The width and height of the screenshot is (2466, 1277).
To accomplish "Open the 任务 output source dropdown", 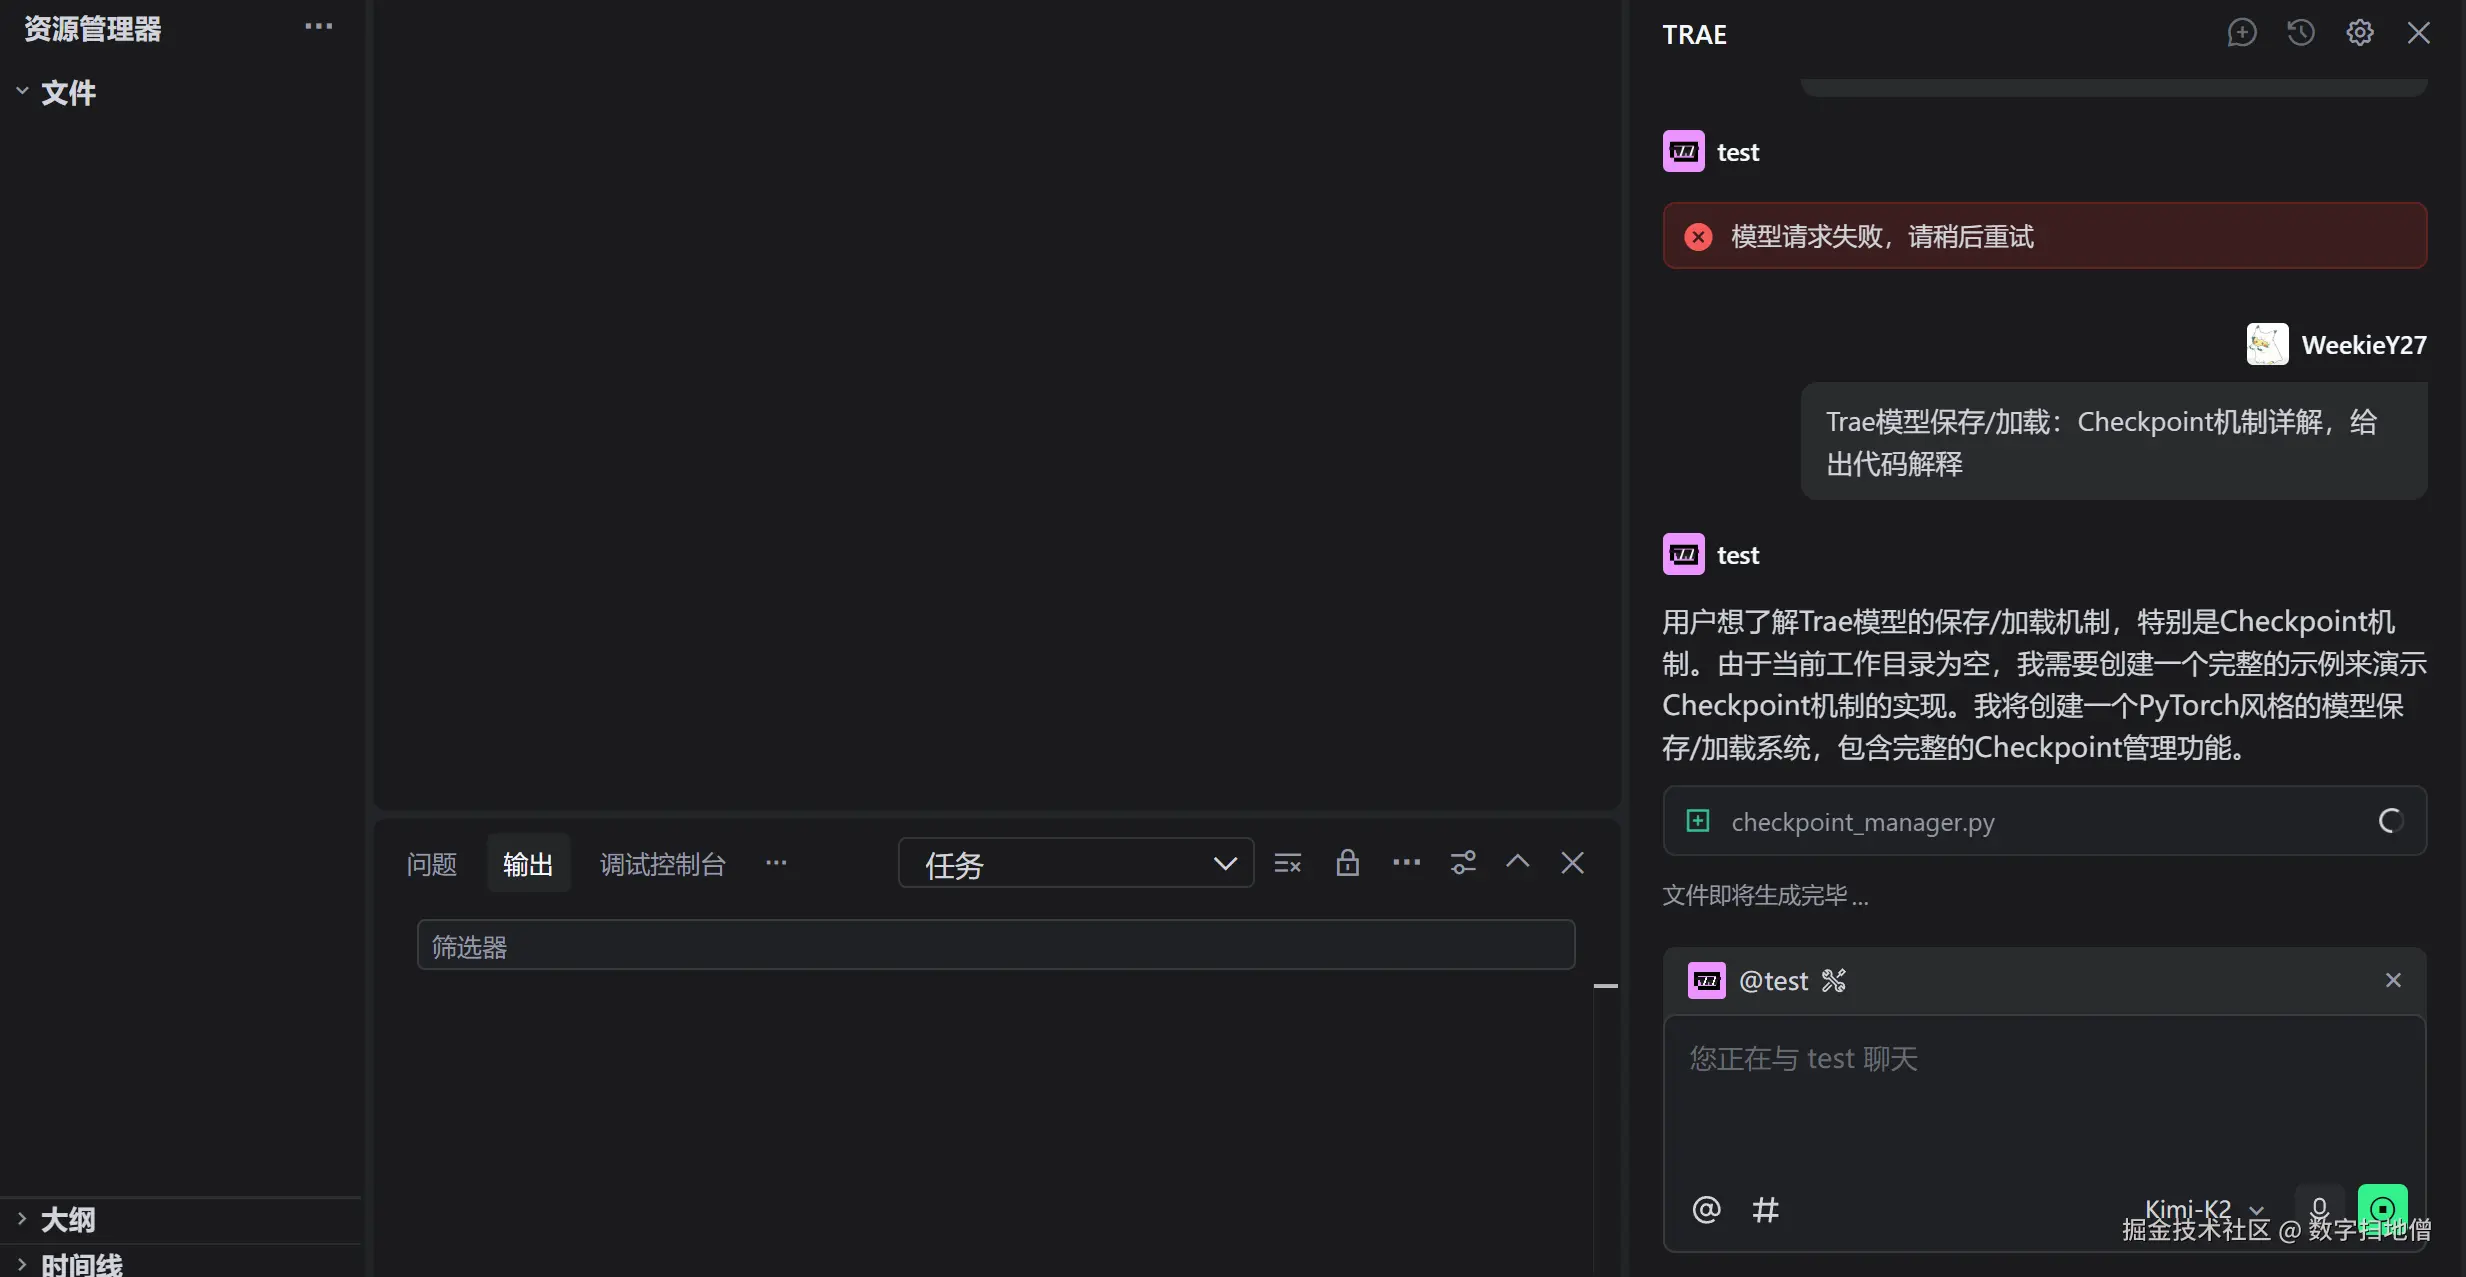I will [1075, 863].
